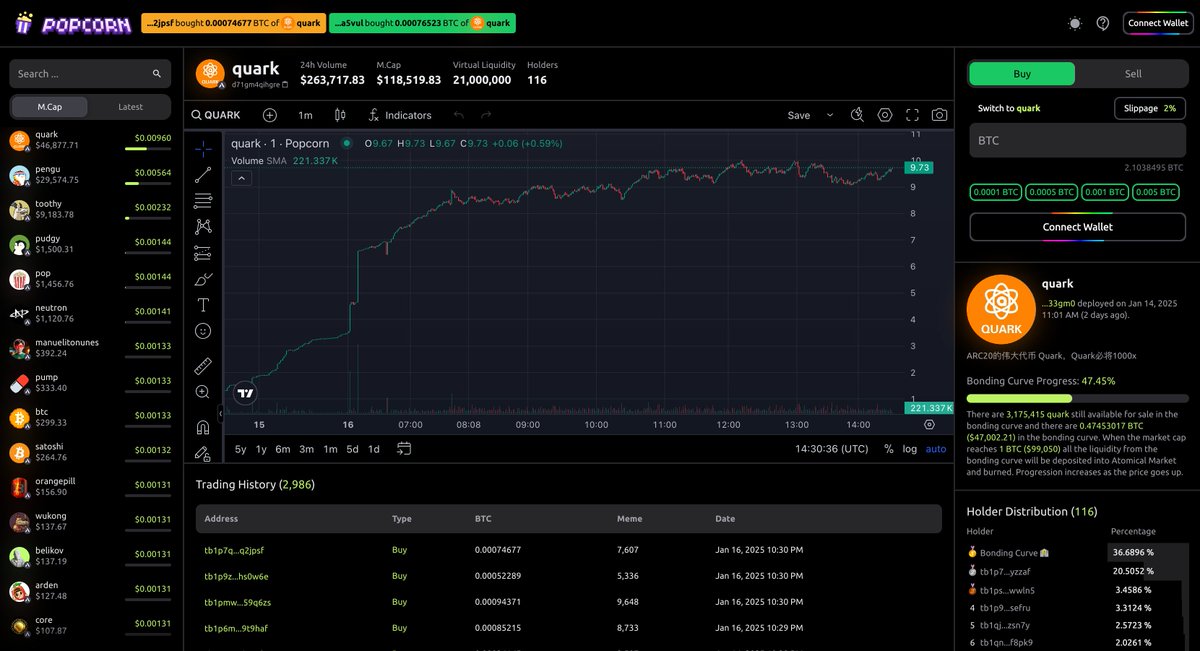Expand the Save layout dropdown arrow
Screen dimensions: 1200x651
tap(830, 115)
